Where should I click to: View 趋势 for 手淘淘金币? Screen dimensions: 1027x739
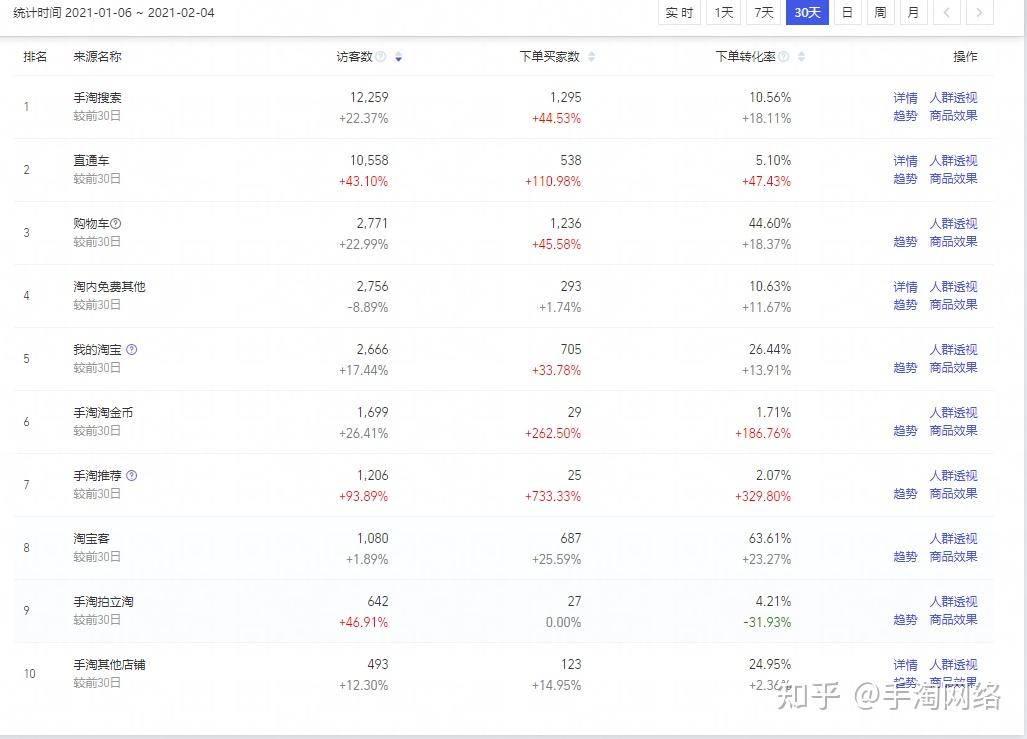click(x=905, y=430)
